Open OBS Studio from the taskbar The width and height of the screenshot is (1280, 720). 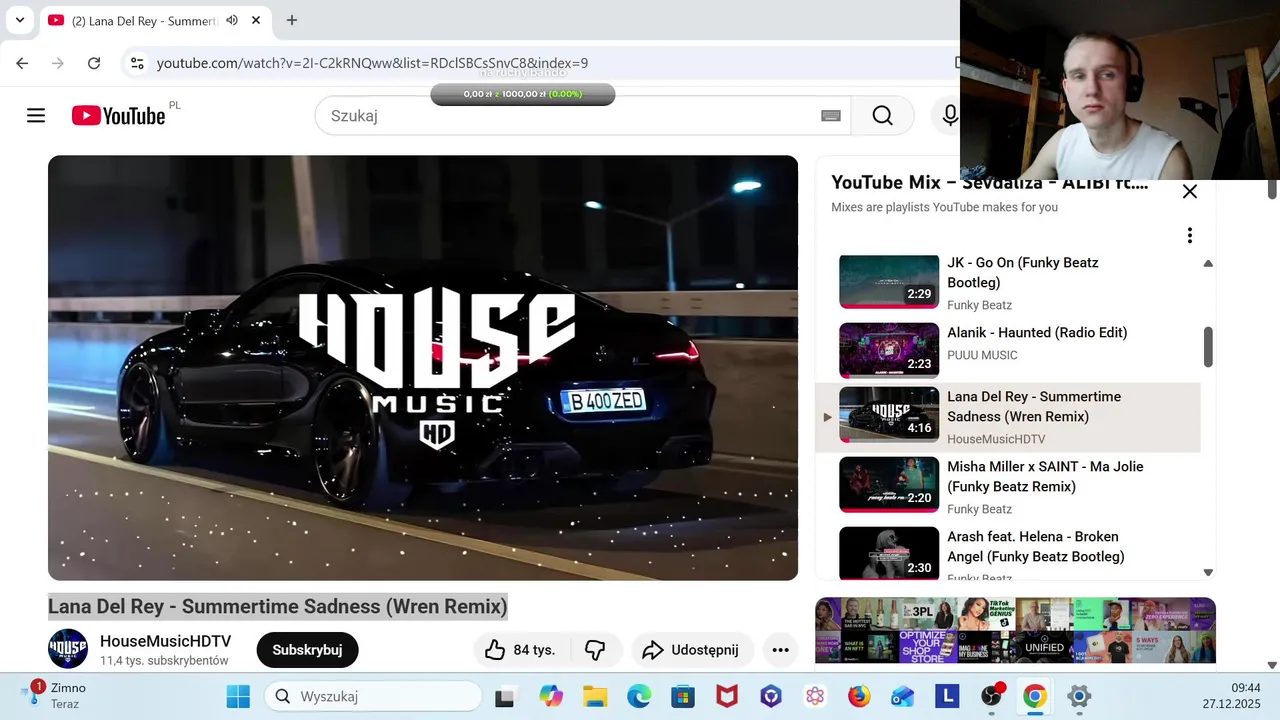[991, 697]
